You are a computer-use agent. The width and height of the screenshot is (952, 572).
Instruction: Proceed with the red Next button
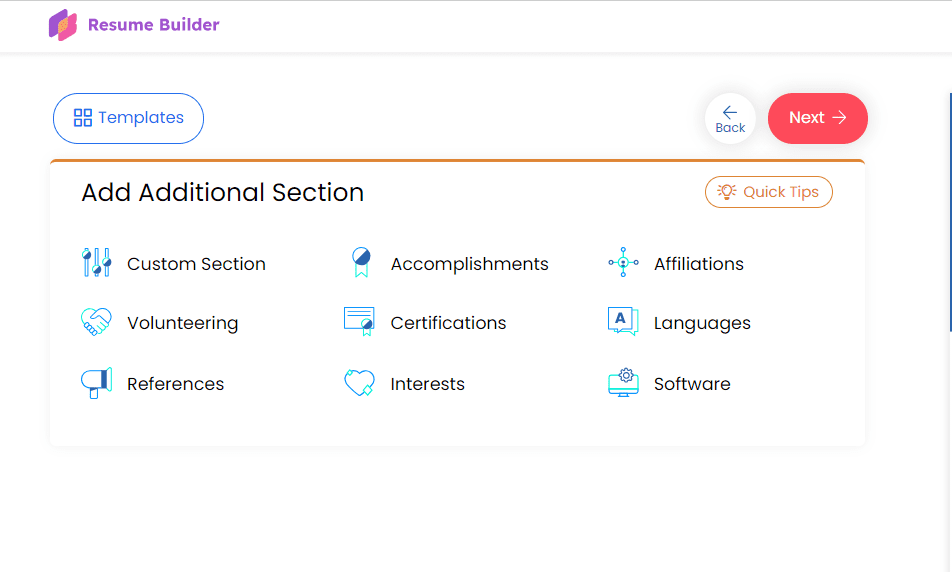tap(817, 118)
